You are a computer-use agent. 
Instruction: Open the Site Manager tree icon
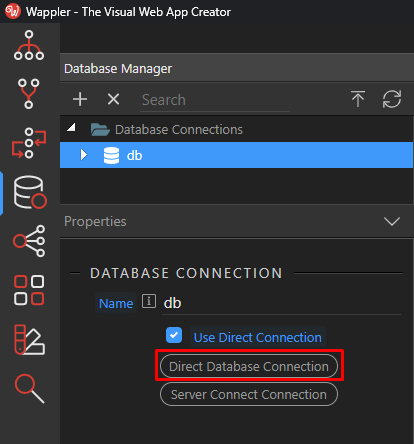point(29,45)
